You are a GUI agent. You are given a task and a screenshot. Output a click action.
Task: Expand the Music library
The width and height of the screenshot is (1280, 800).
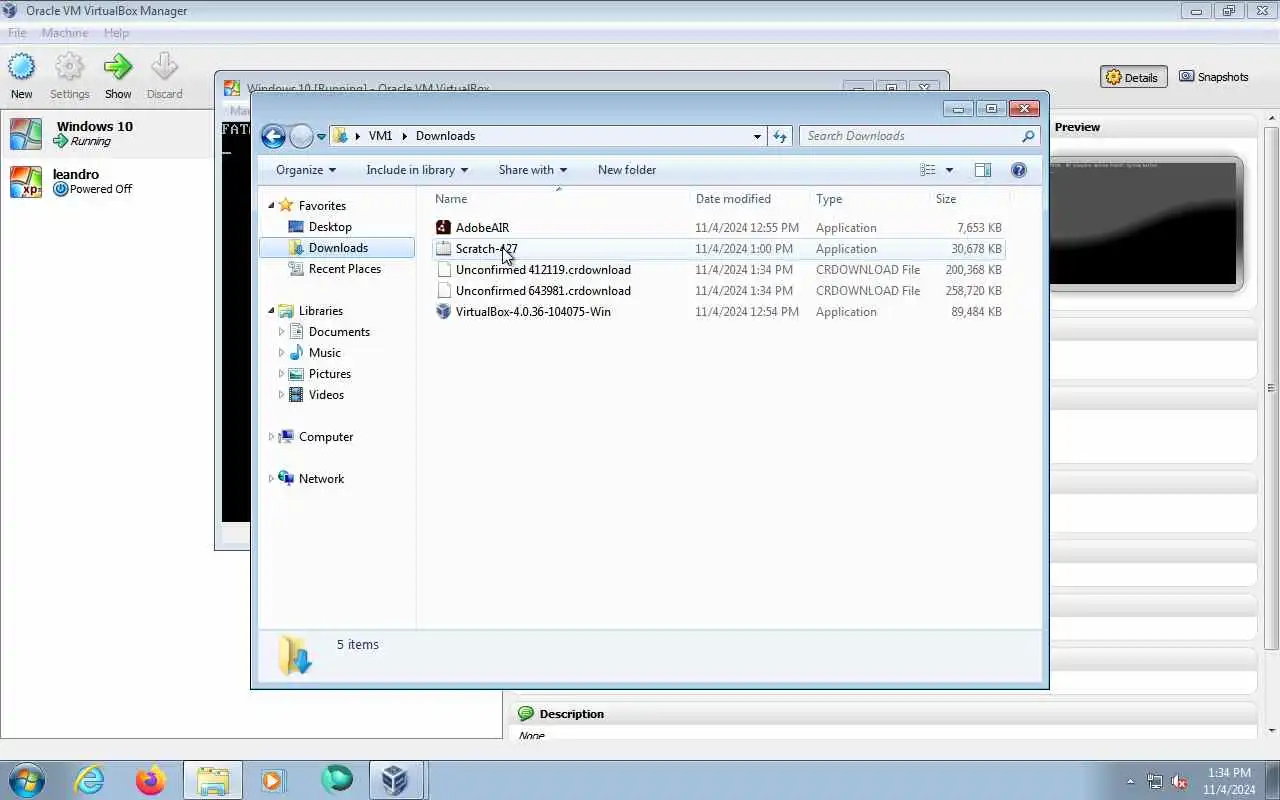[281, 353]
